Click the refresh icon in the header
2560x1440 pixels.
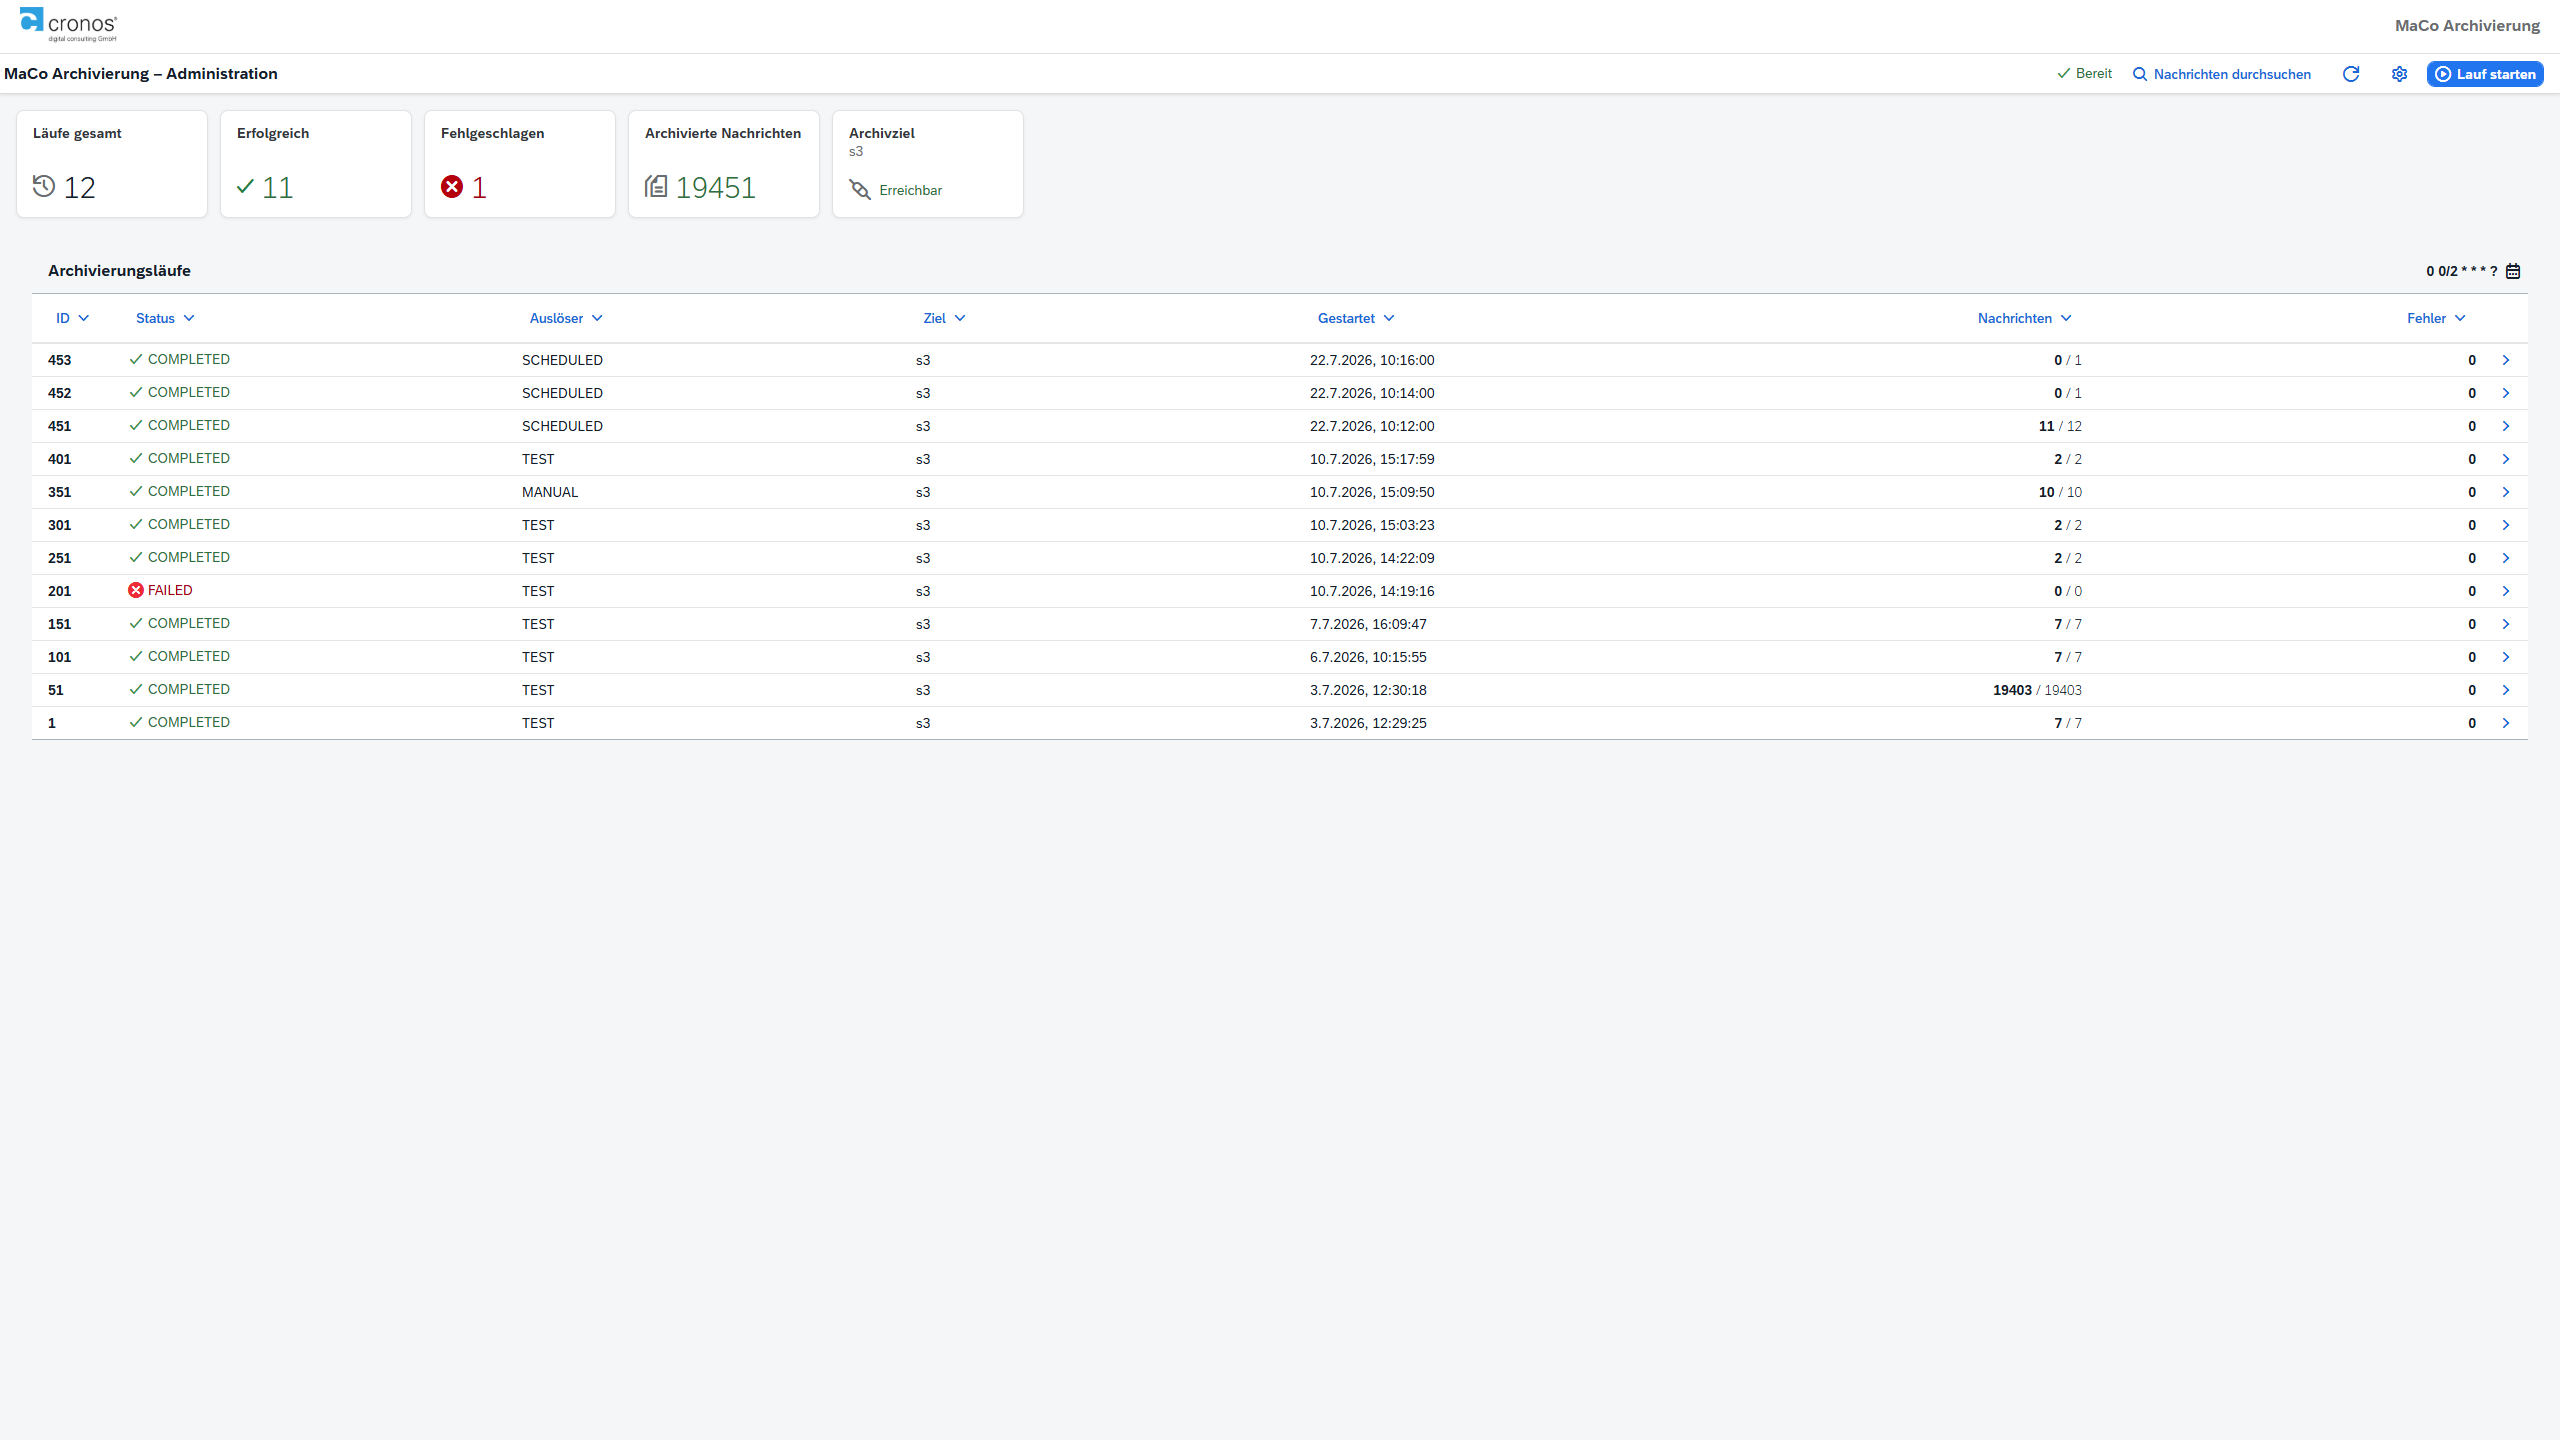(2351, 74)
